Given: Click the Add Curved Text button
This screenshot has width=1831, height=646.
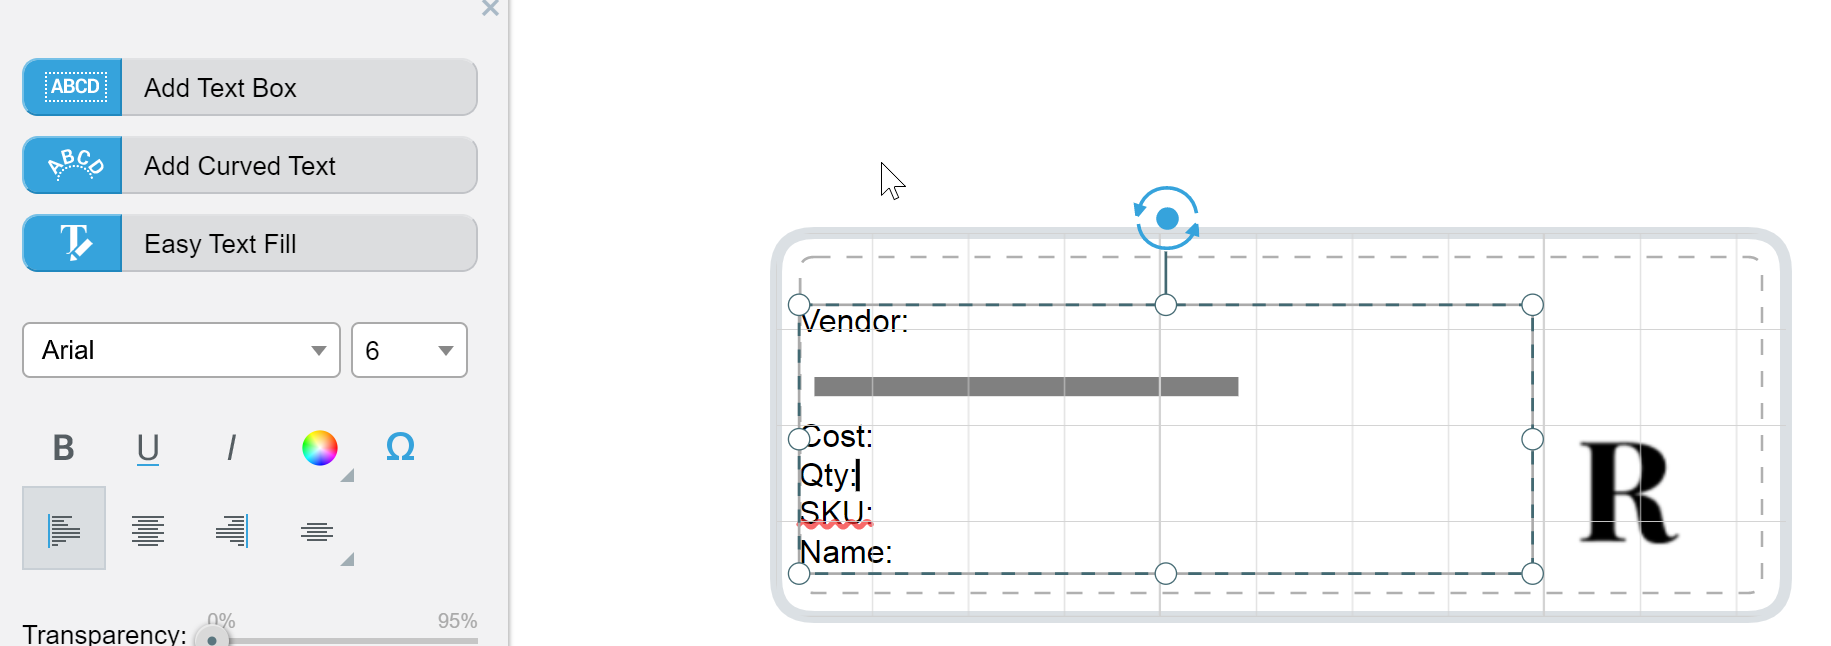Looking at the screenshot, I should (x=298, y=165).
